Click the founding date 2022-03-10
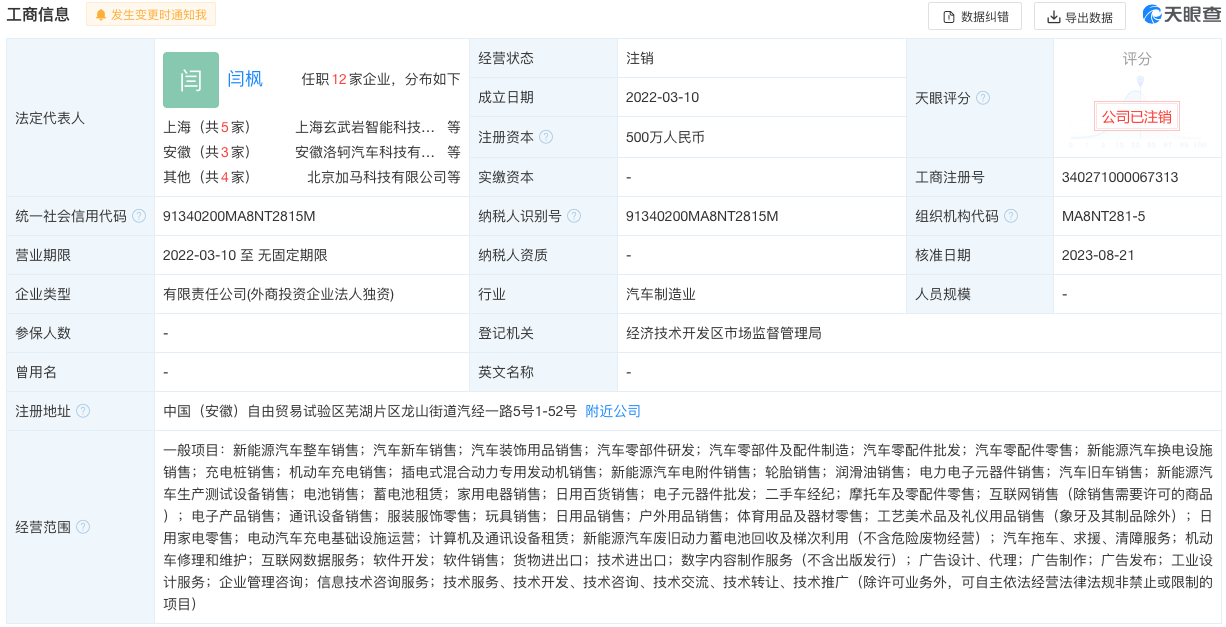Viewport: 1226px width, 627px height. pos(662,97)
